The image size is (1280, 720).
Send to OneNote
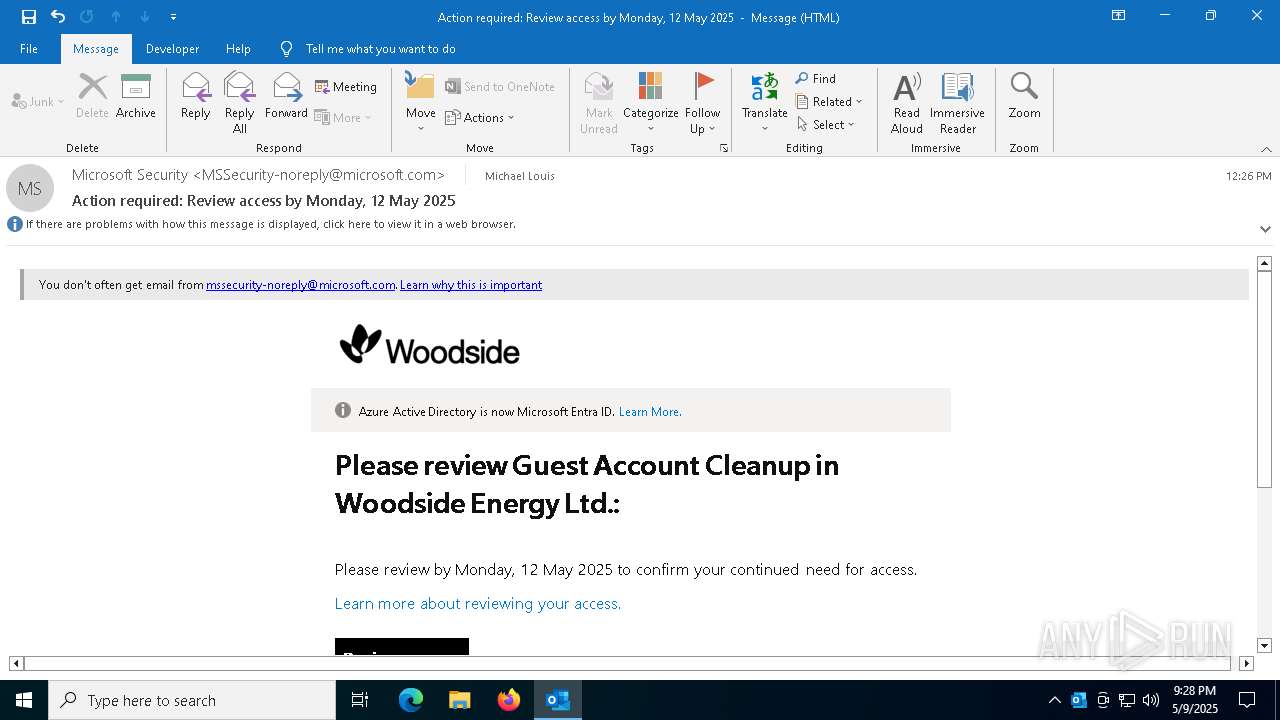pyautogui.click(x=500, y=87)
